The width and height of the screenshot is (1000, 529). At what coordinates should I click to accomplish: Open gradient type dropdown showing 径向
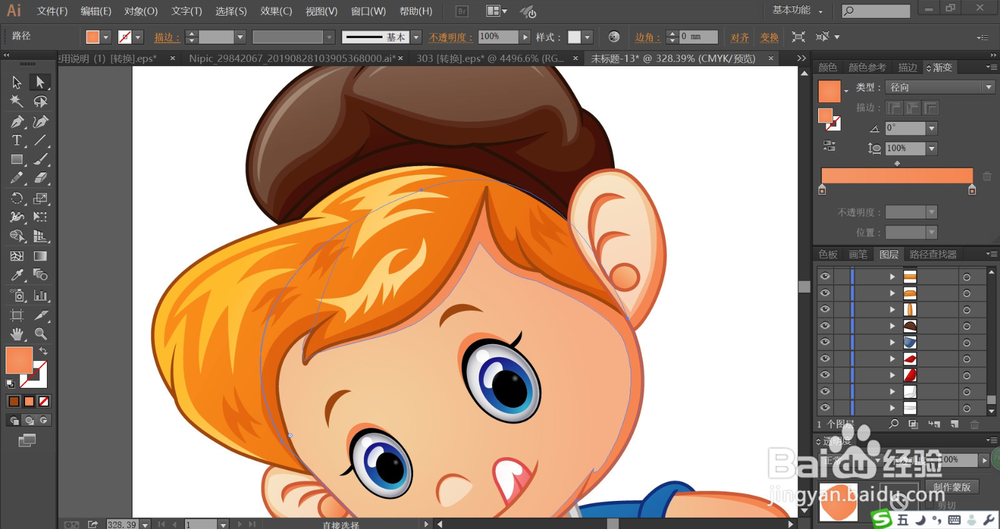coord(941,87)
